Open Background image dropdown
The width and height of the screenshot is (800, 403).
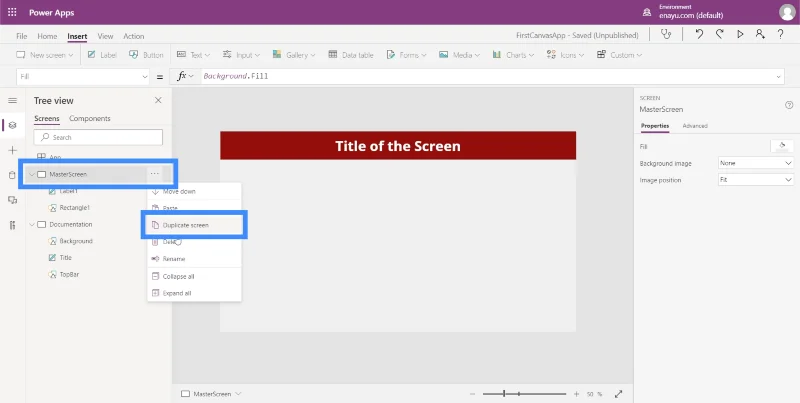coord(756,163)
